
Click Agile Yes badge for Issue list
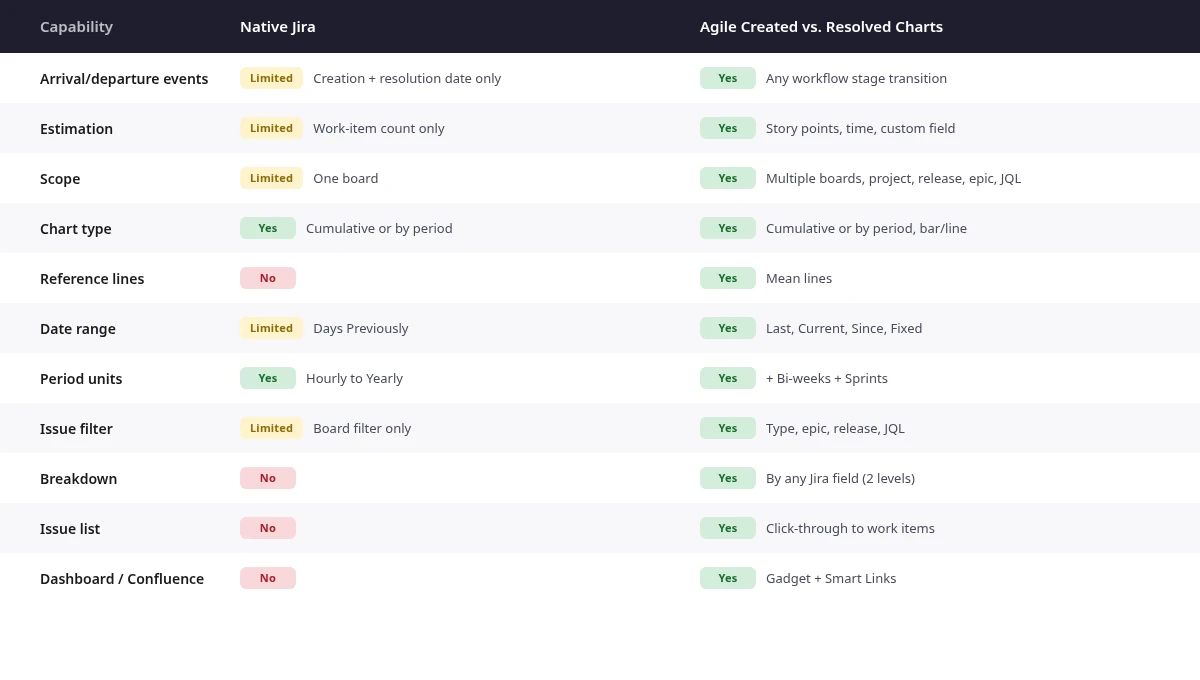(728, 528)
